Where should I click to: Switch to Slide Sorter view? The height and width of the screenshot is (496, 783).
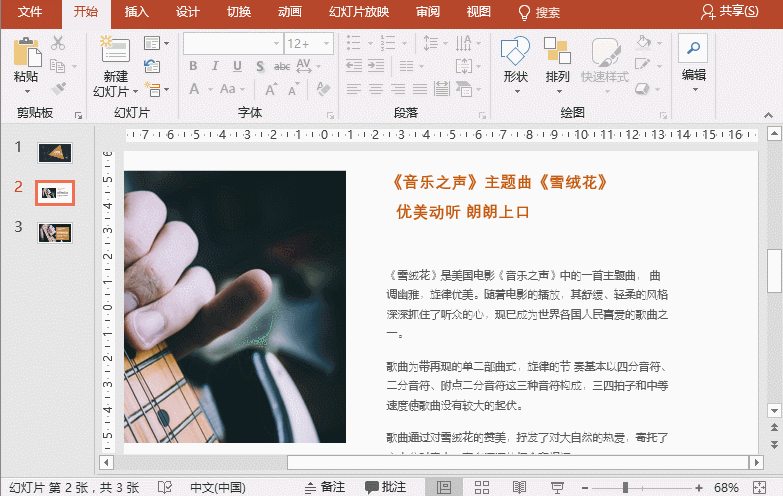point(482,487)
